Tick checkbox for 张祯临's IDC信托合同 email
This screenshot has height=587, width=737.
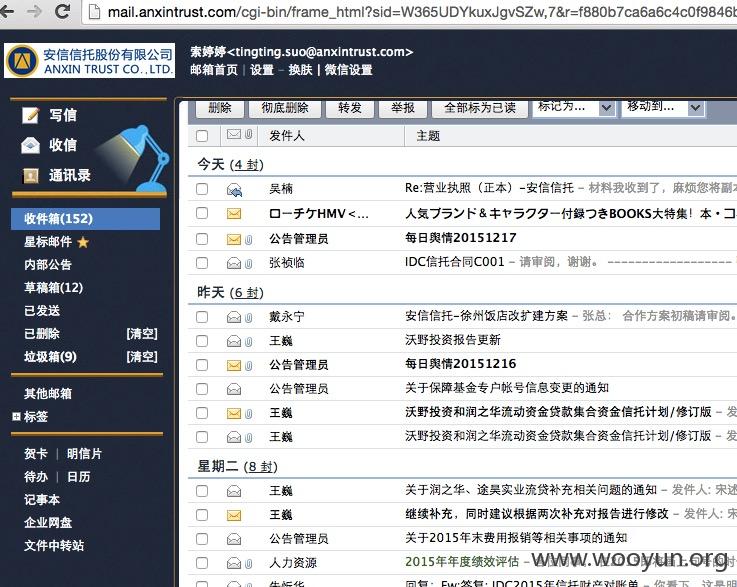tap(202, 263)
